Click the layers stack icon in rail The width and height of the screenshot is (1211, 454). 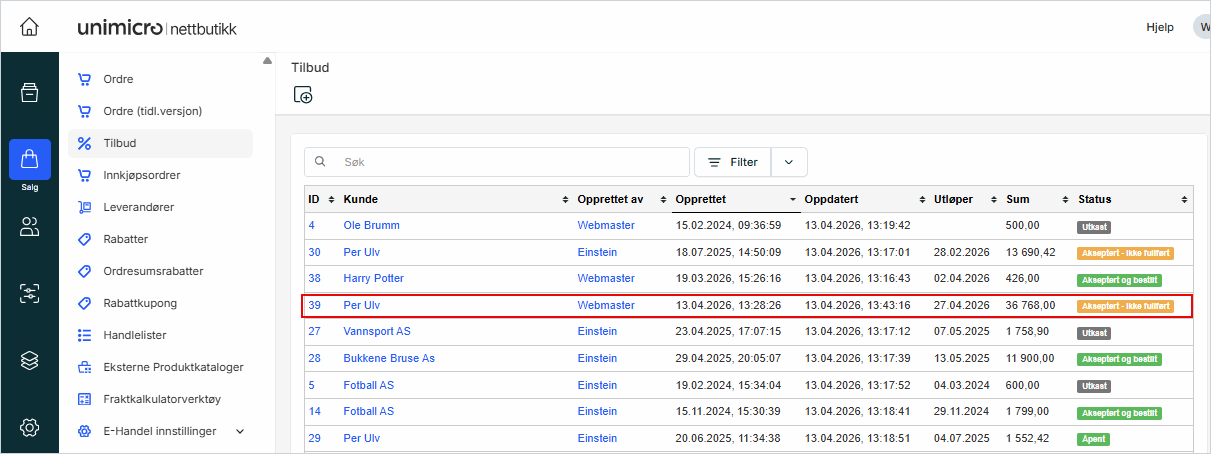tap(29, 360)
